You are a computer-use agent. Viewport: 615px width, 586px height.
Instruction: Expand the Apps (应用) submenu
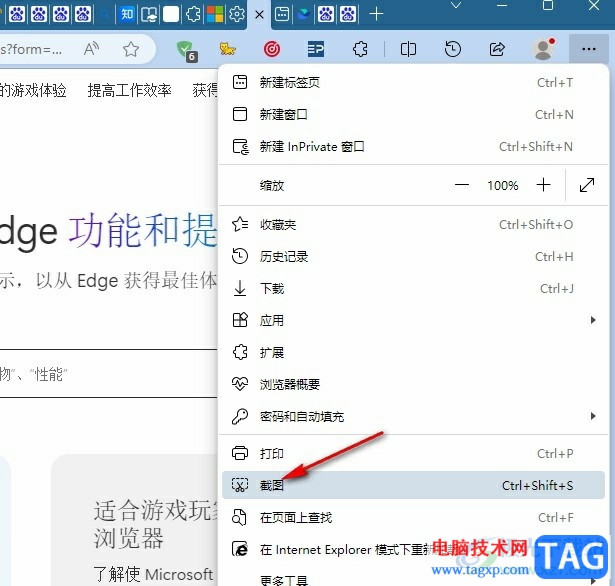point(413,320)
